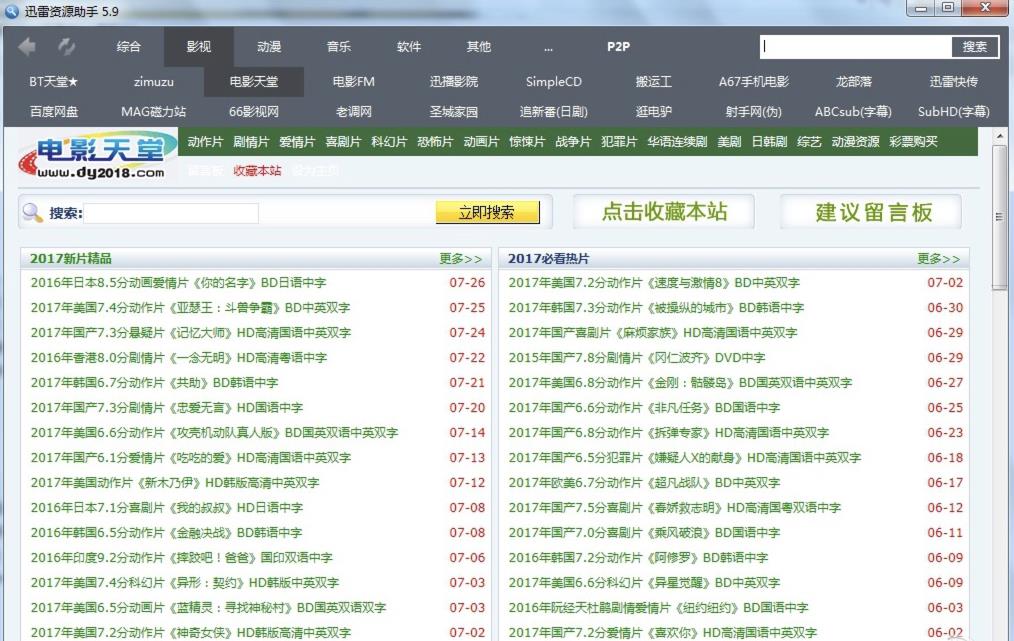Open the BT天堂★ site source
The height and width of the screenshot is (641, 1014).
pyautogui.click(x=53, y=82)
